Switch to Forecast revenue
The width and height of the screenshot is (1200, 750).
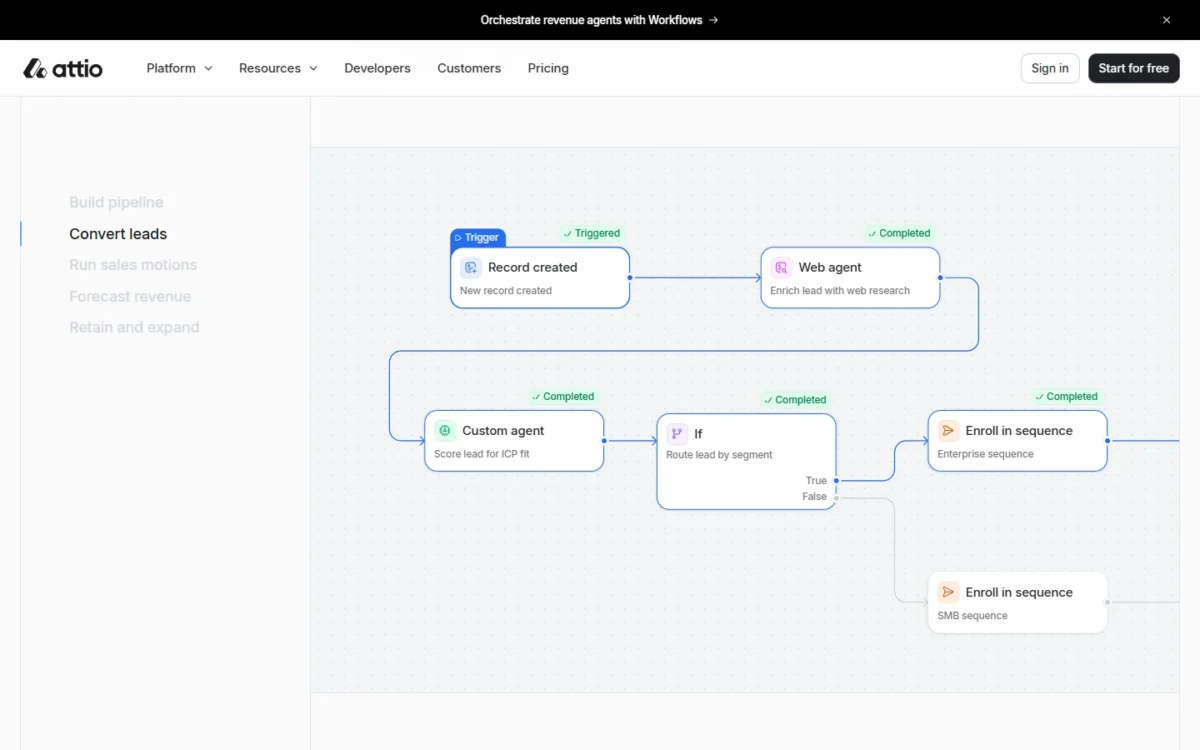pyautogui.click(x=130, y=296)
